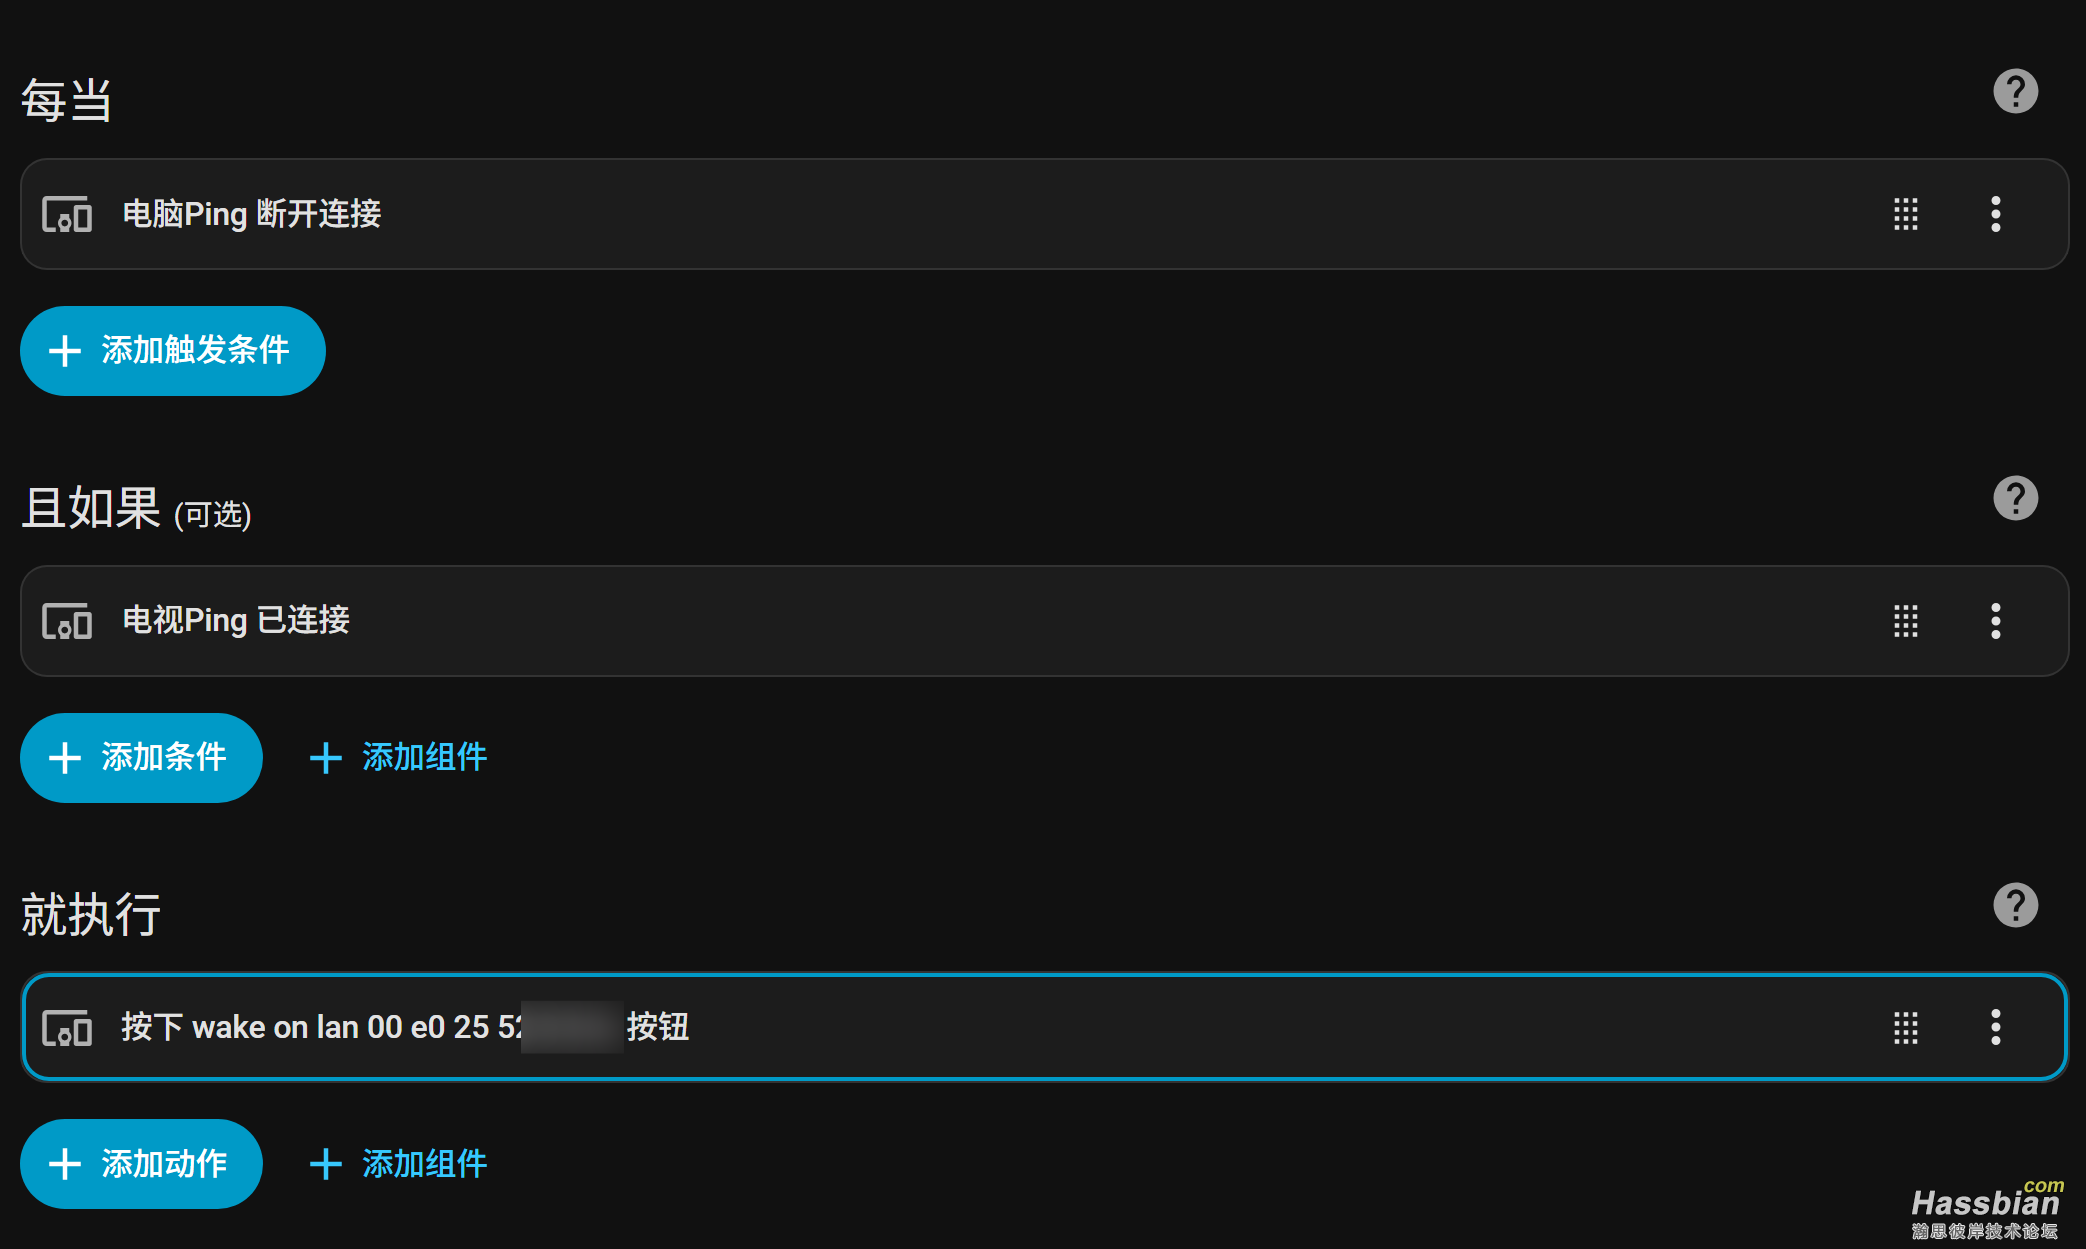Click the 添加触发条件 button
Screen dimensions: 2086x1249
tap(172, 351)
